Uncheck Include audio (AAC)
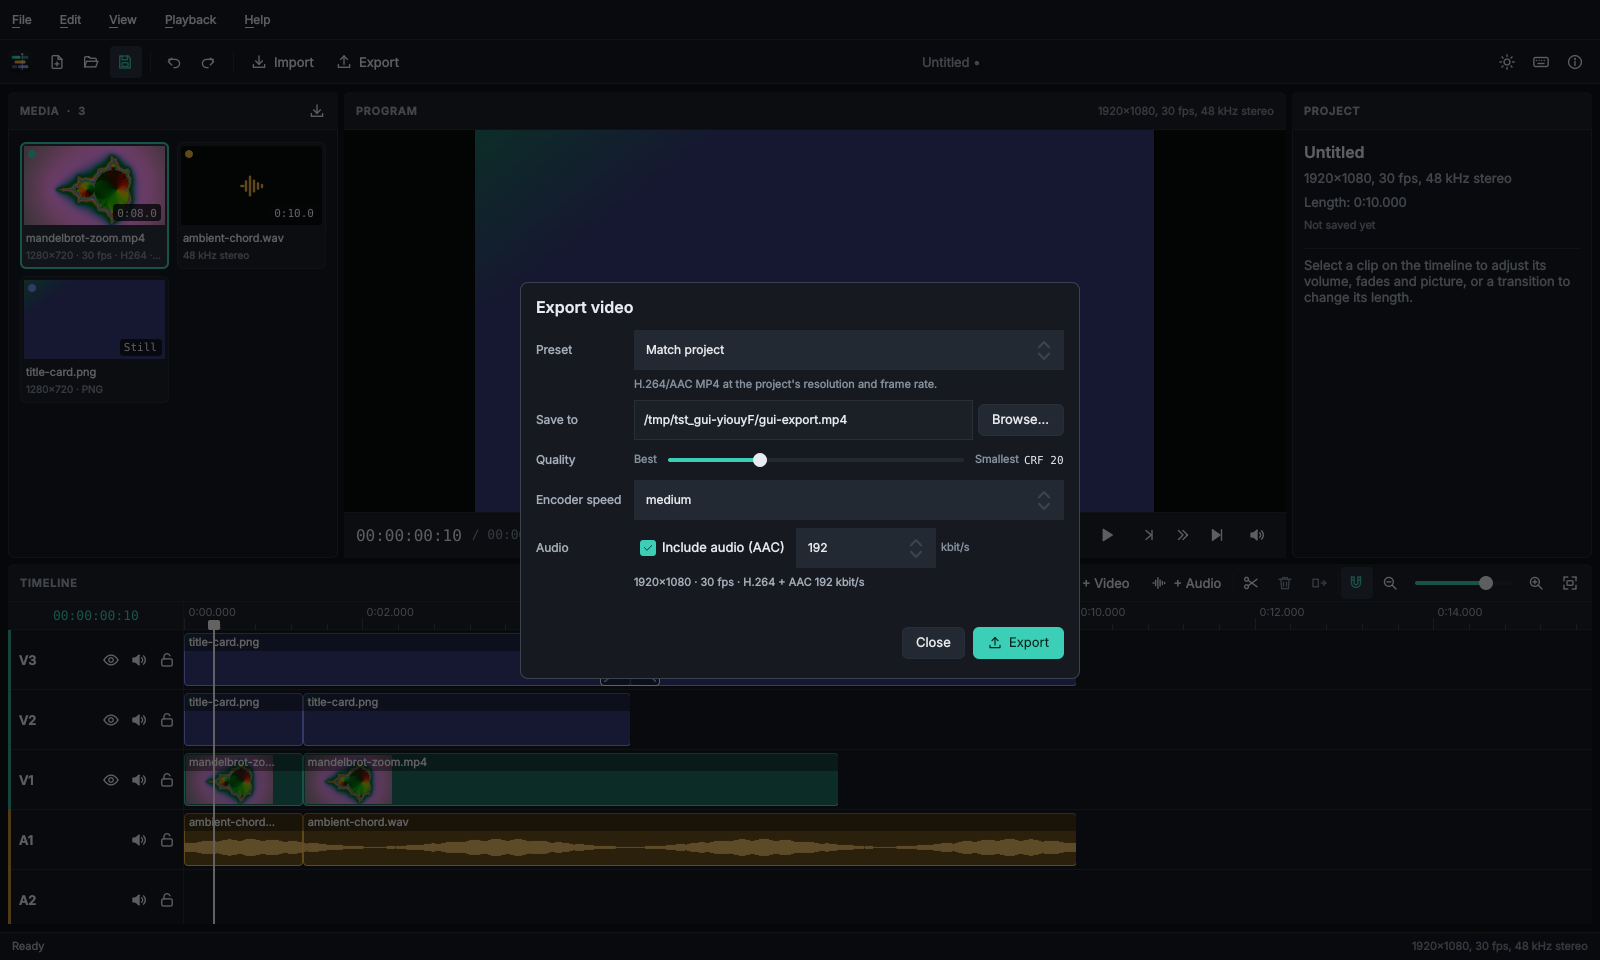This screenshot has height=960, width=1600. click(x=648, y=548)
